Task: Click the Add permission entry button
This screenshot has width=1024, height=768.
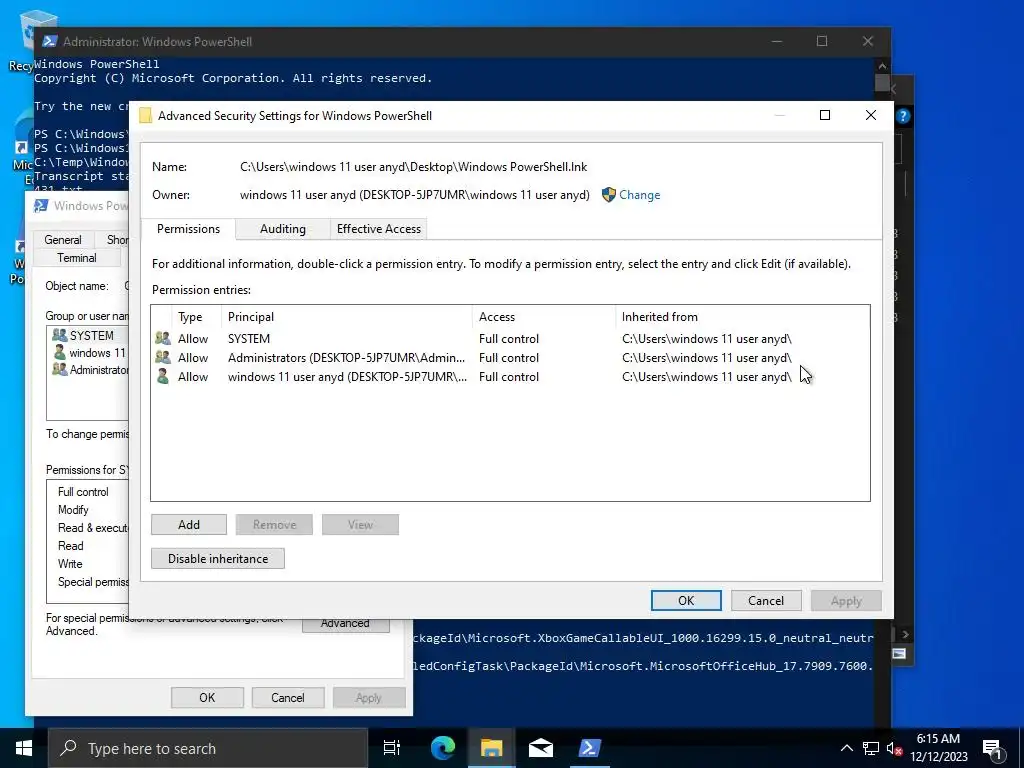Action: tap(189, 524)
